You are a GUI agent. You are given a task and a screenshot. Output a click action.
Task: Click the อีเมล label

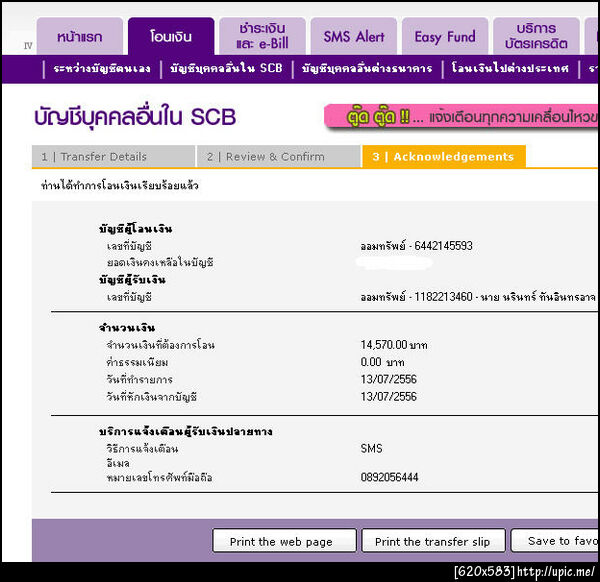coord(118,463)
